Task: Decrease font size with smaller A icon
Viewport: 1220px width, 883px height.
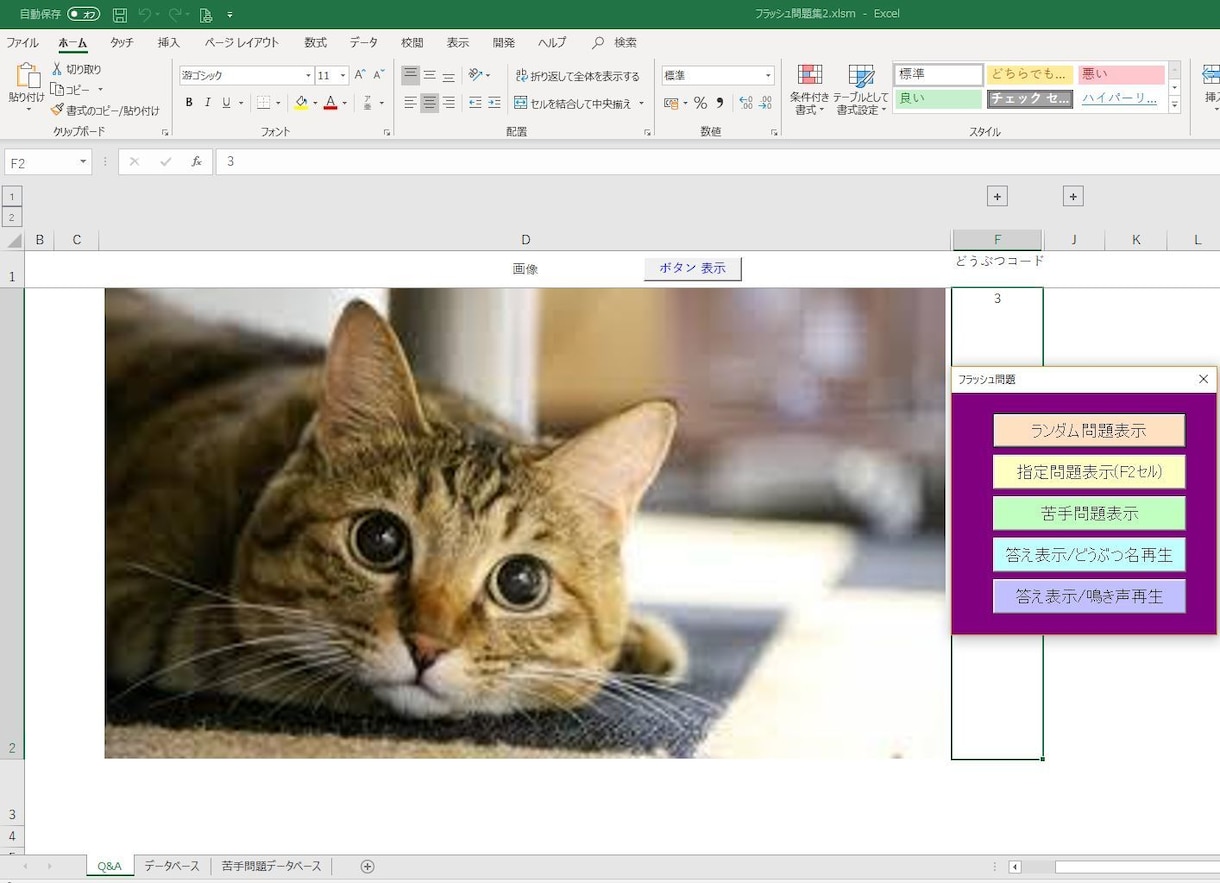Action: [x=379, y=75]
